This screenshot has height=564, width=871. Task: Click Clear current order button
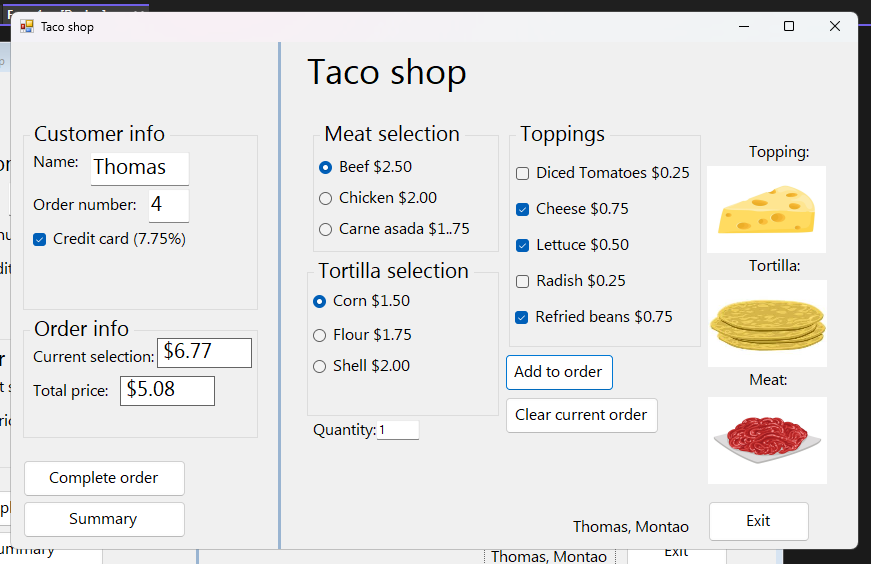point(581,415)
